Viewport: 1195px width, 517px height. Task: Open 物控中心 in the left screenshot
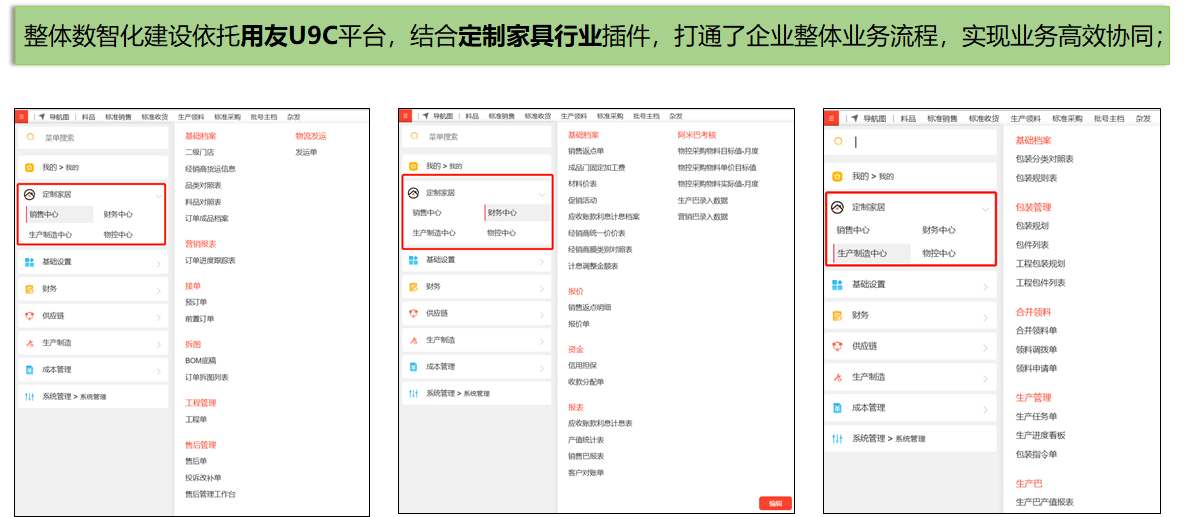tap(118, 234)
